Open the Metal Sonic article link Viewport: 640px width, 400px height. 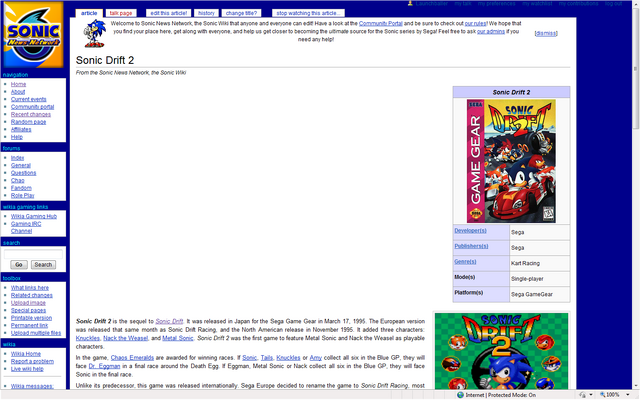(x=178, y=338)
